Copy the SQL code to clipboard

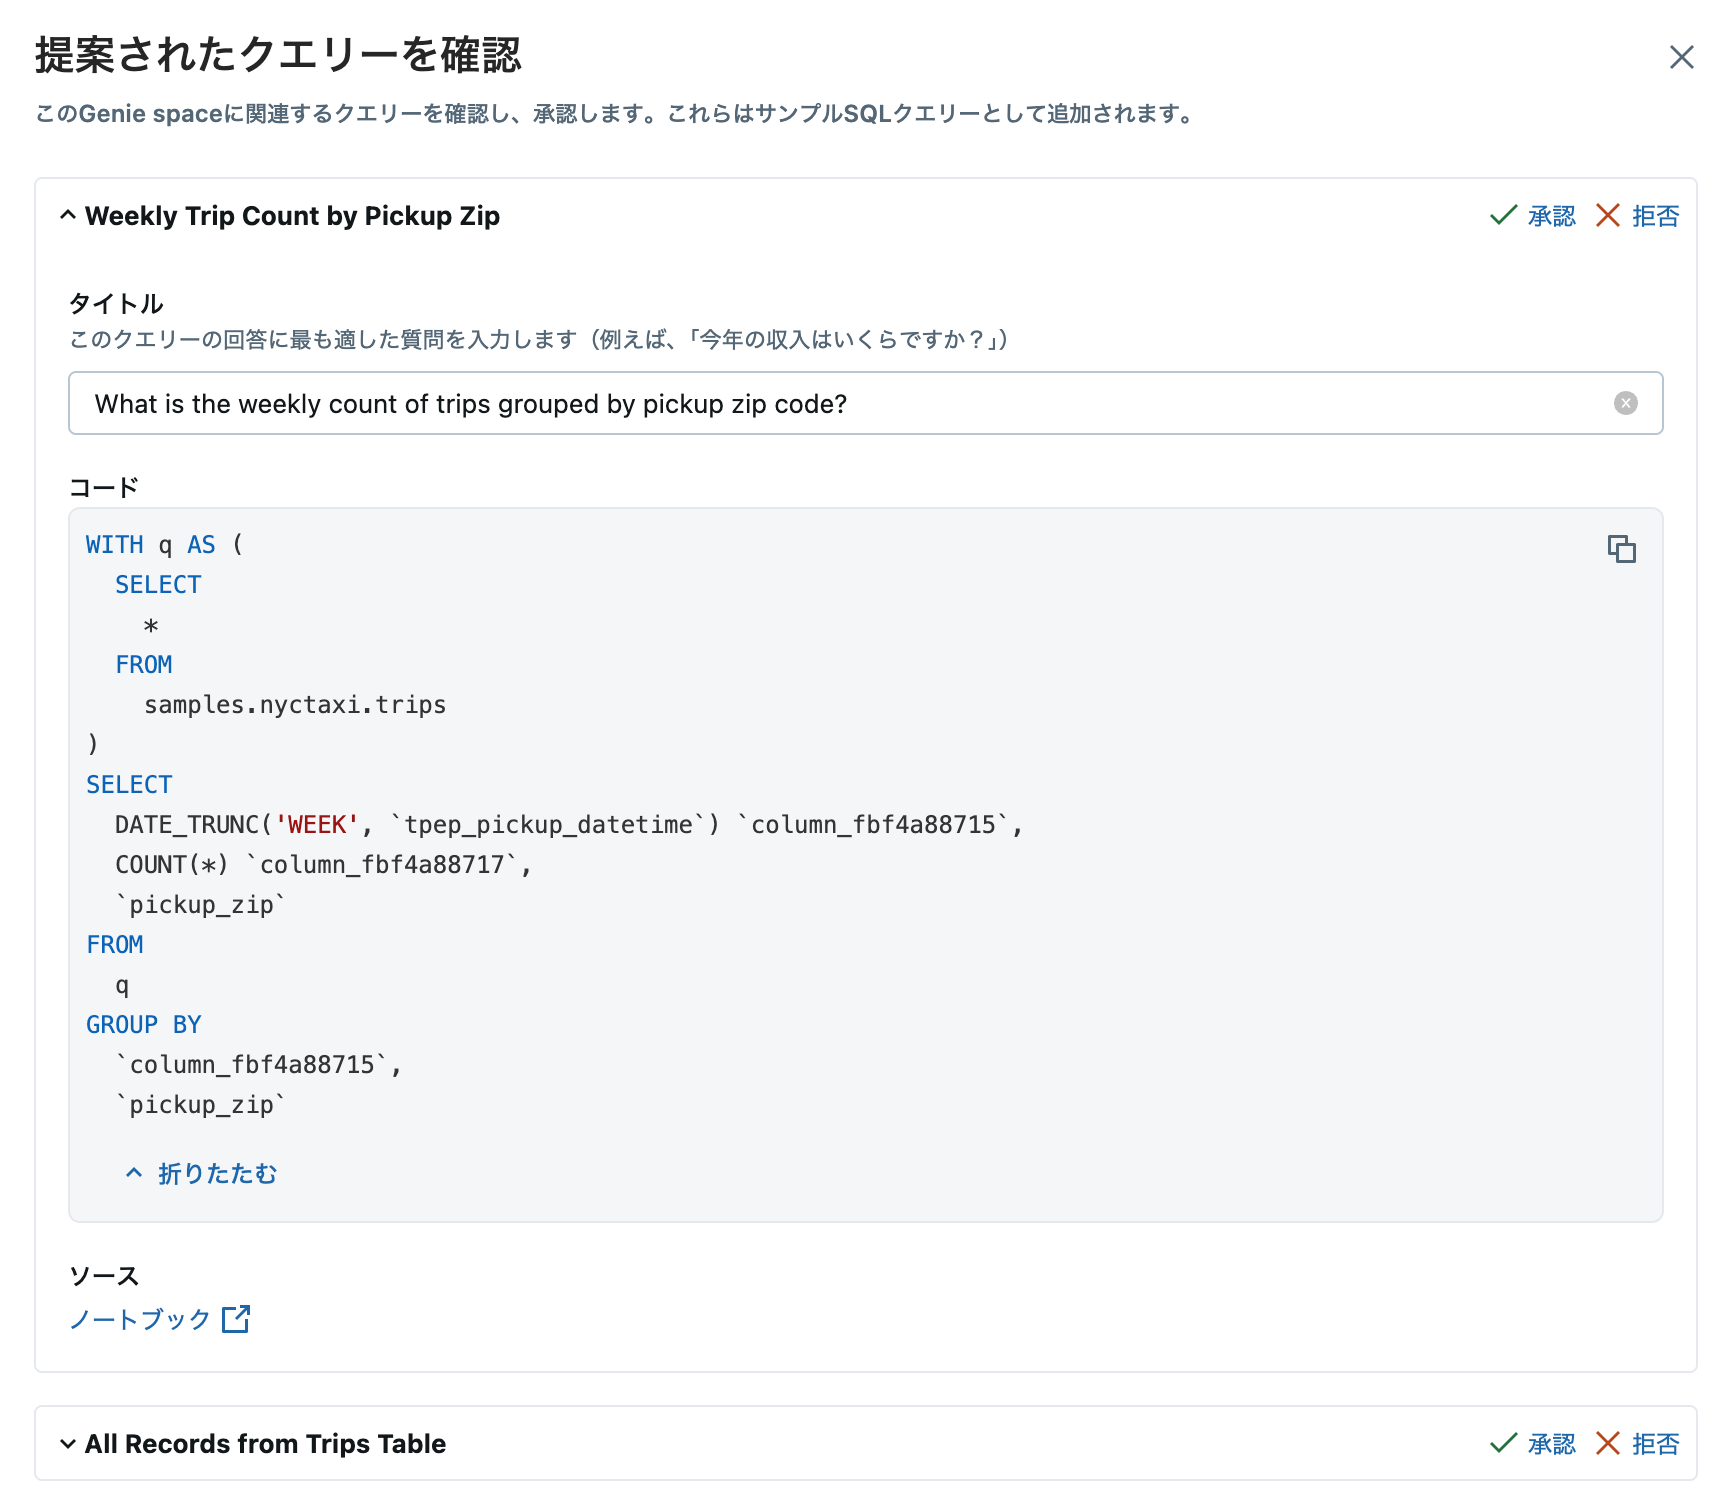coord(1622,549)
